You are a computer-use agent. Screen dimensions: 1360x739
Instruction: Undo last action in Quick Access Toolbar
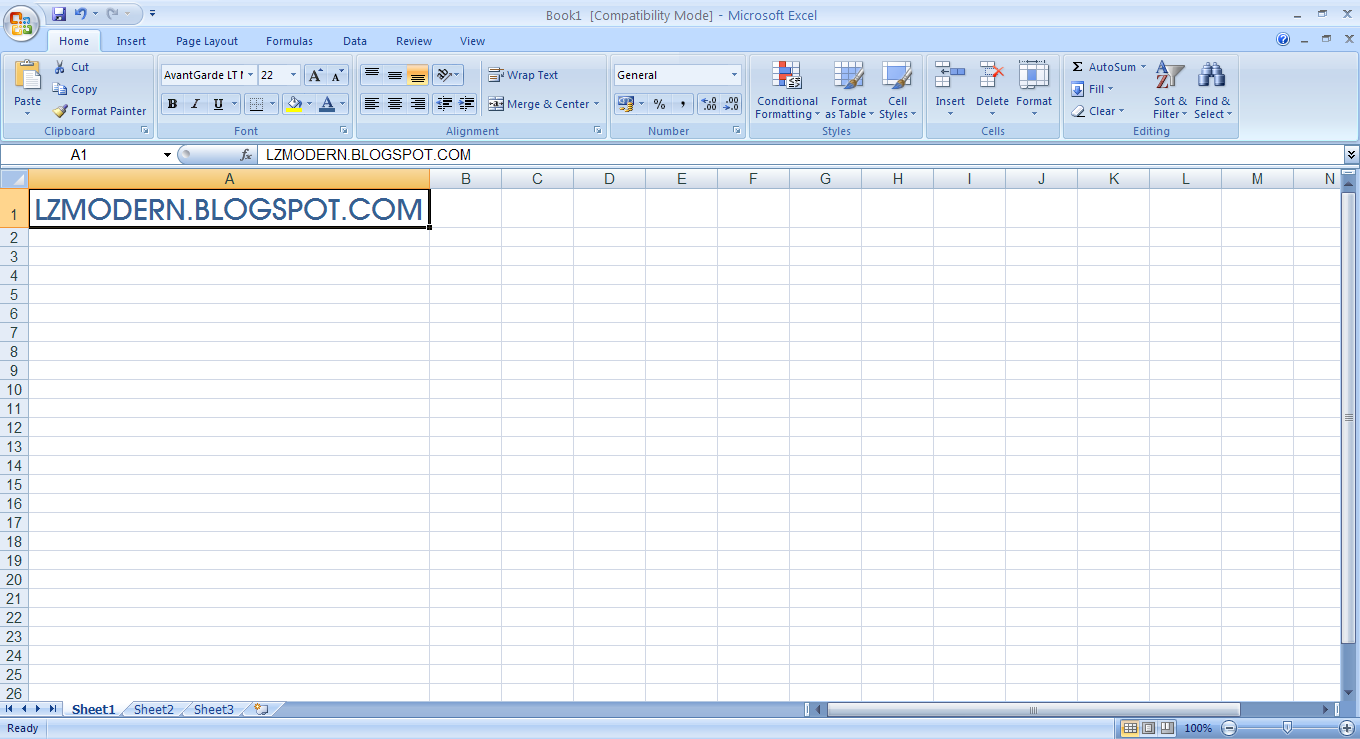point(81,14)
